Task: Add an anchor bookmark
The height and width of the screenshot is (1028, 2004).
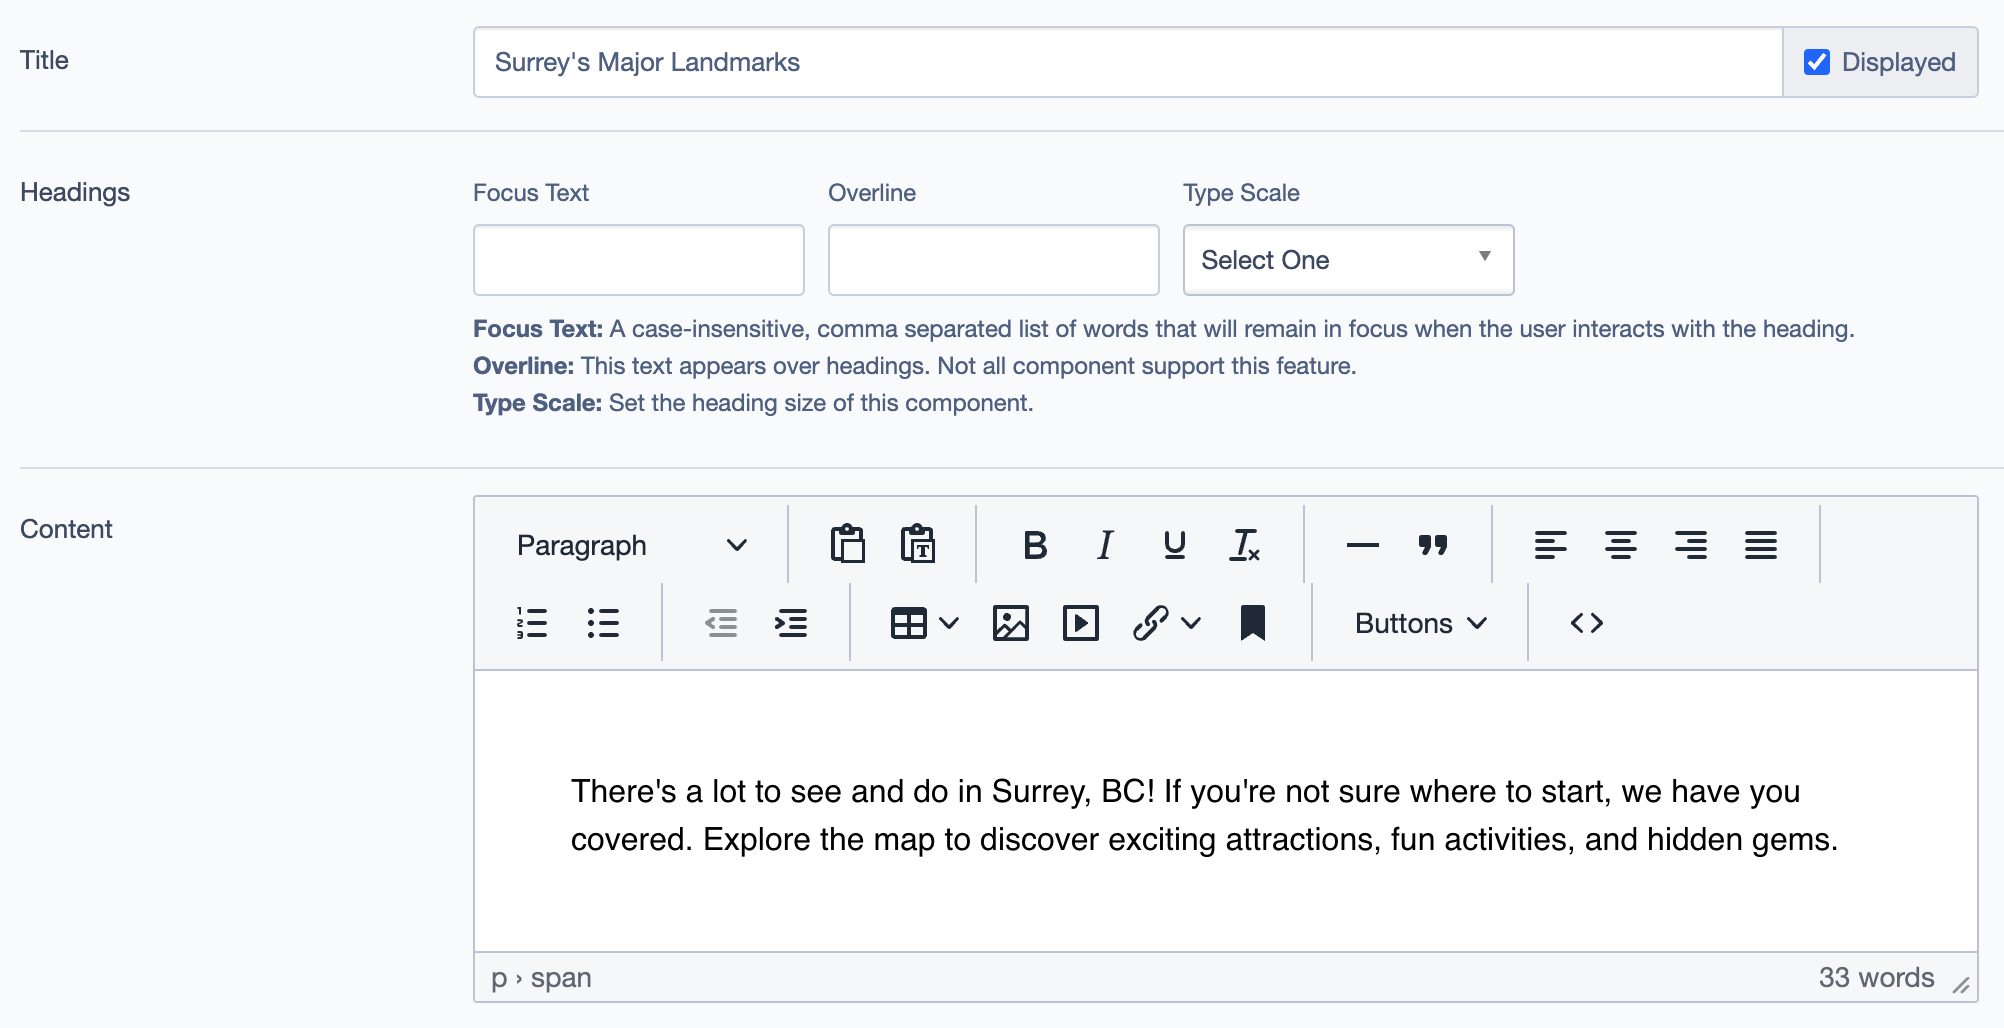Action: click(x=1252, y=623)
